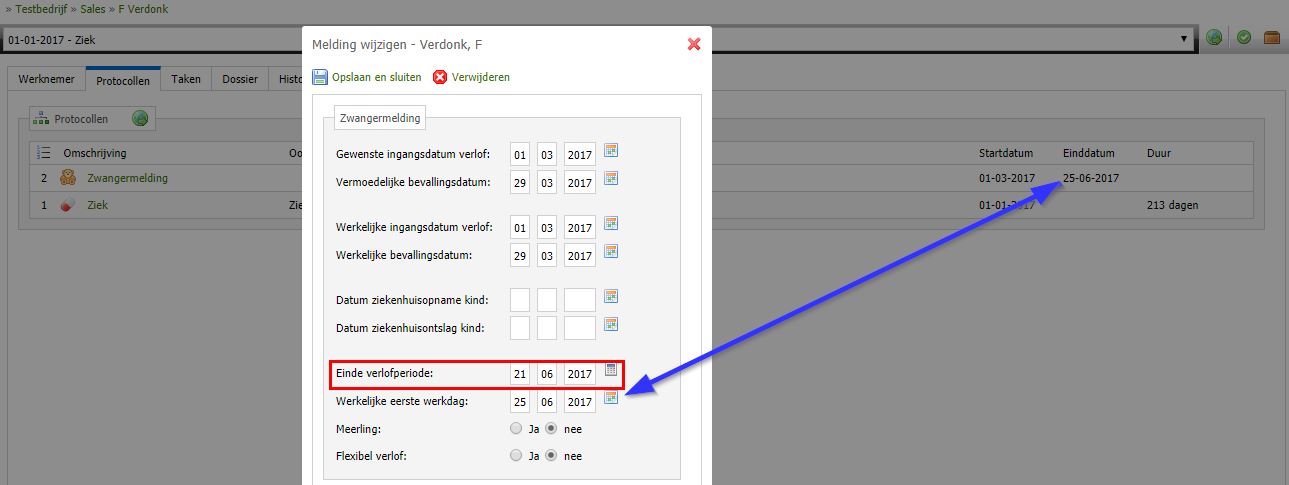Click year field of Einde verlofperiode
This screenshot has width=1289, height=485.
click(x=580, y=374)
